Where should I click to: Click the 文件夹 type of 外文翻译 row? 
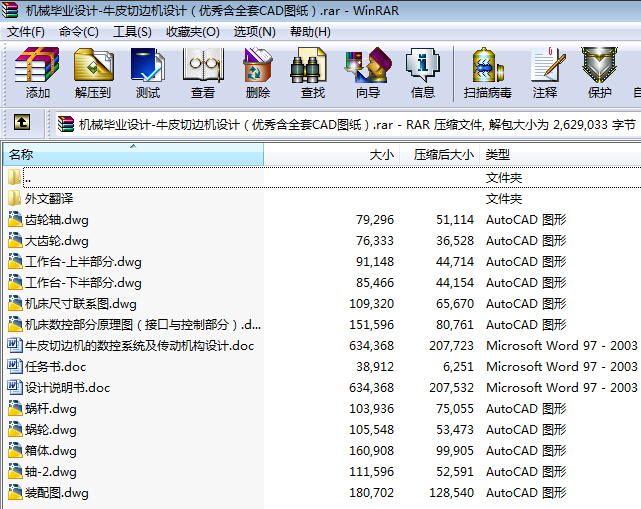coord(504,199)
